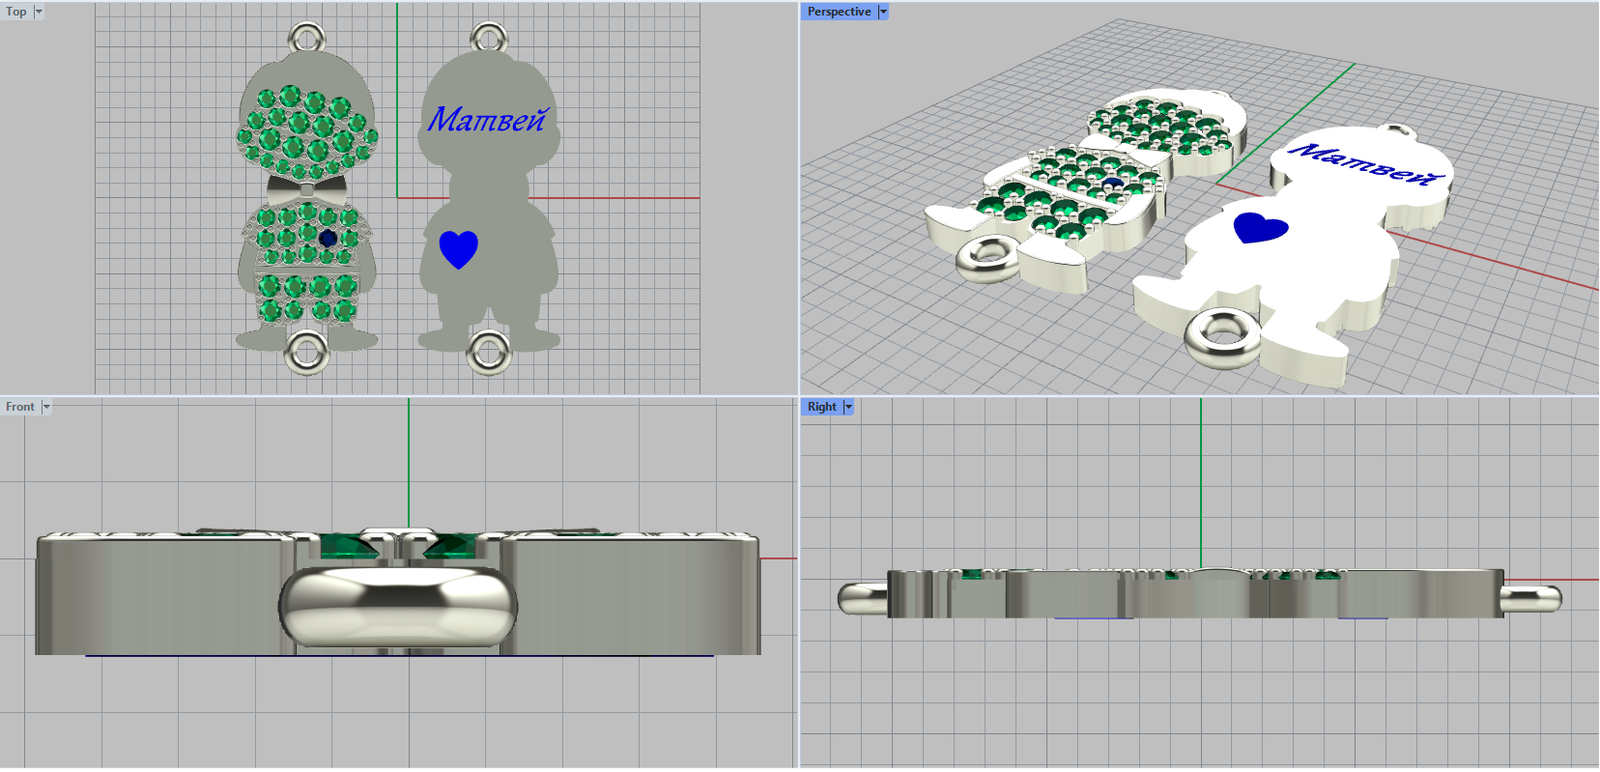
Task: Select the blue sapphire stone in Top view
Action: pos(328,238)
